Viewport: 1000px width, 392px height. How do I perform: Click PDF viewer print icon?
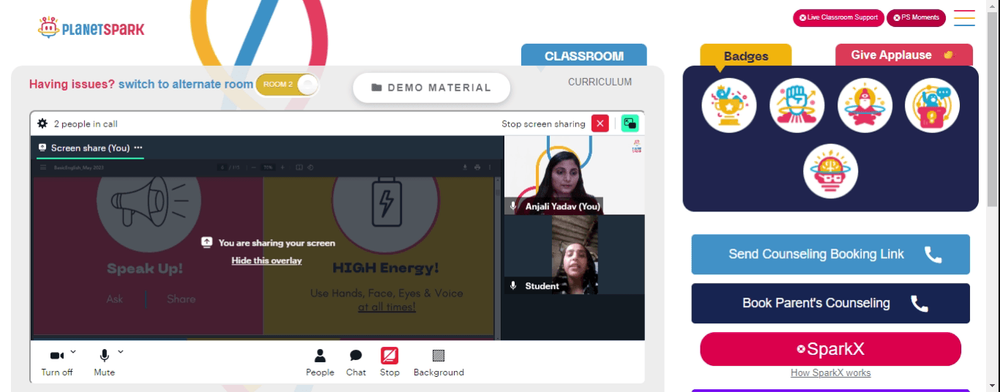477,168
